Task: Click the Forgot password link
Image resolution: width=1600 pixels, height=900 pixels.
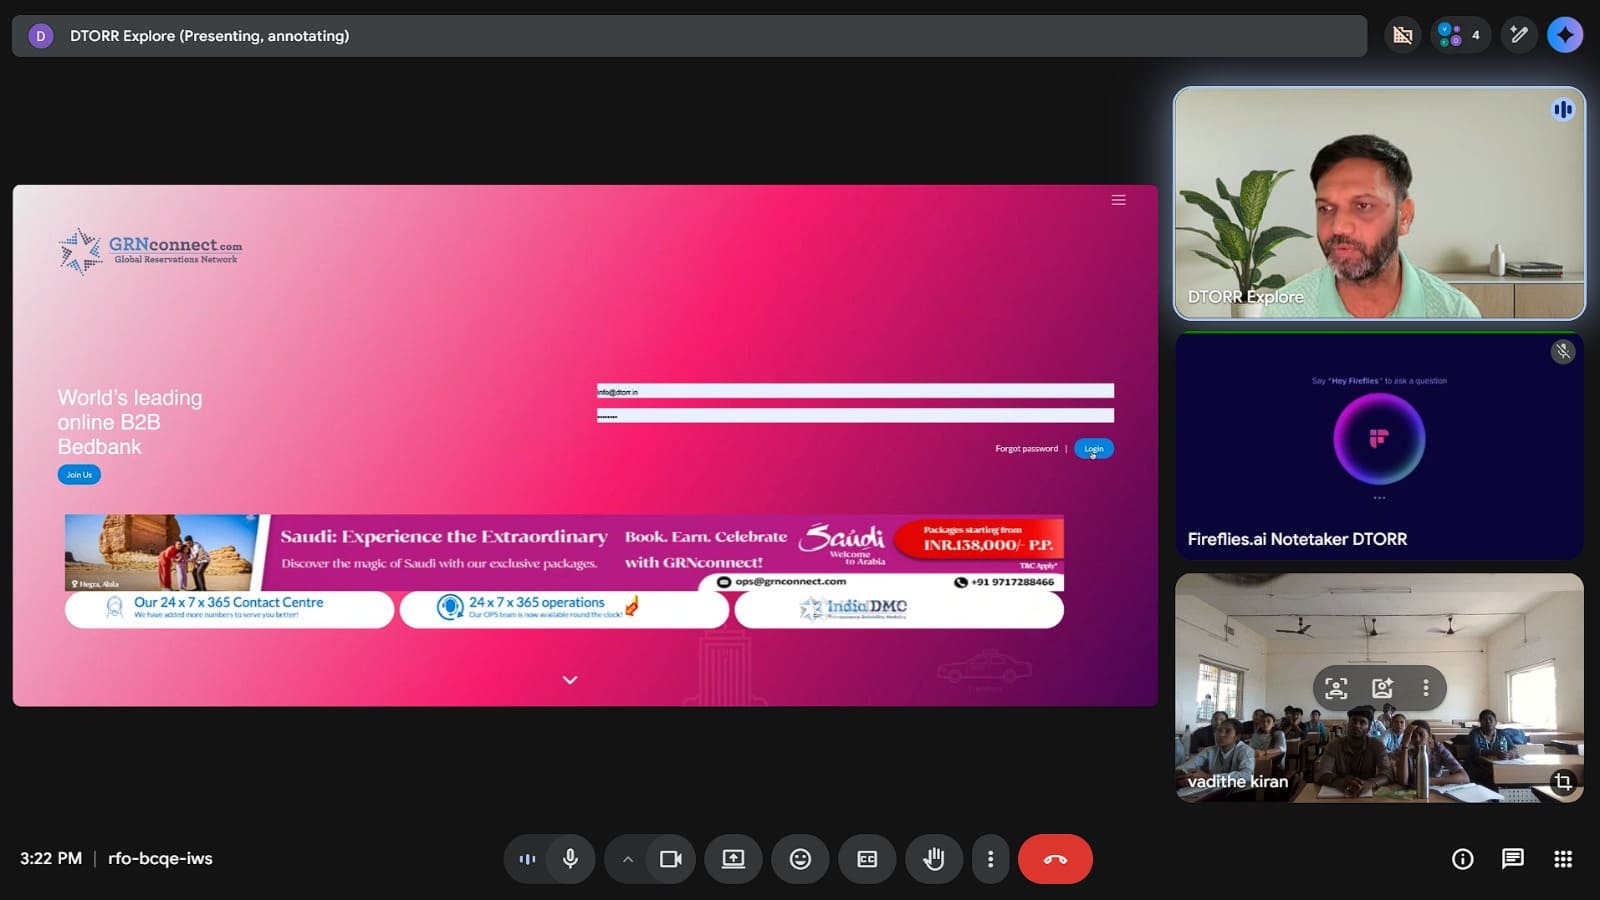Action: pos(1026,449)
